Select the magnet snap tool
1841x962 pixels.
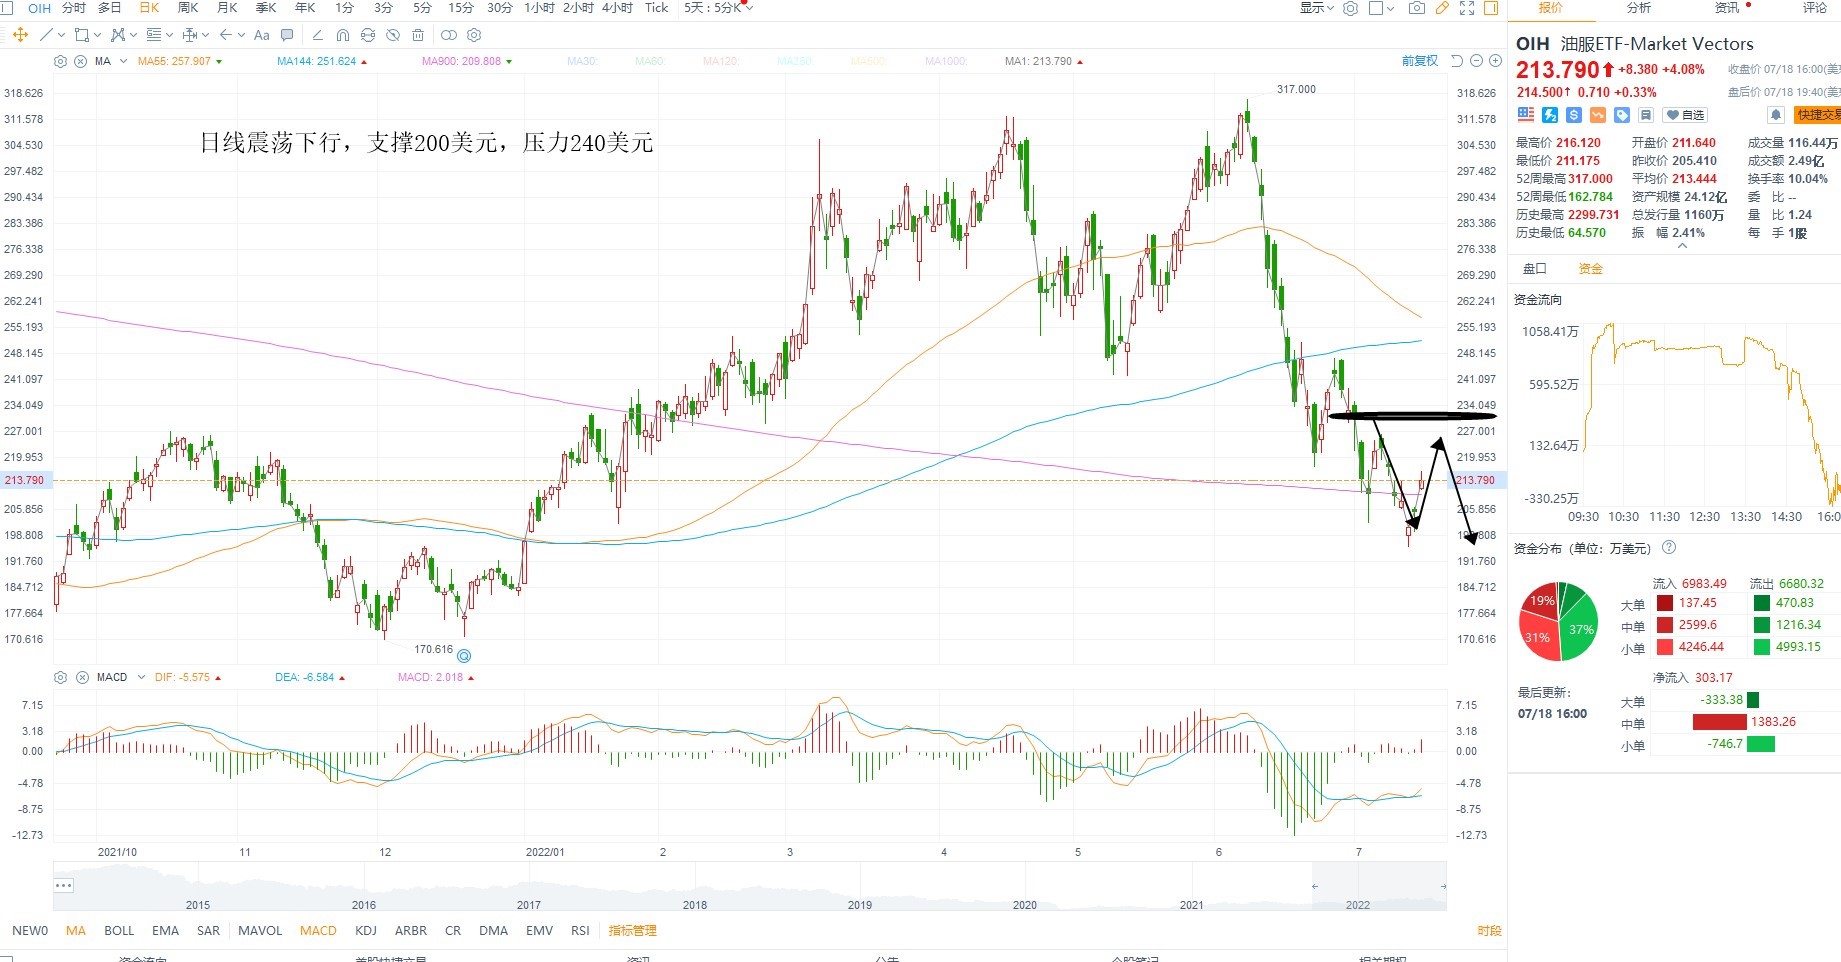pyautogui.click(x=342, y=35)
